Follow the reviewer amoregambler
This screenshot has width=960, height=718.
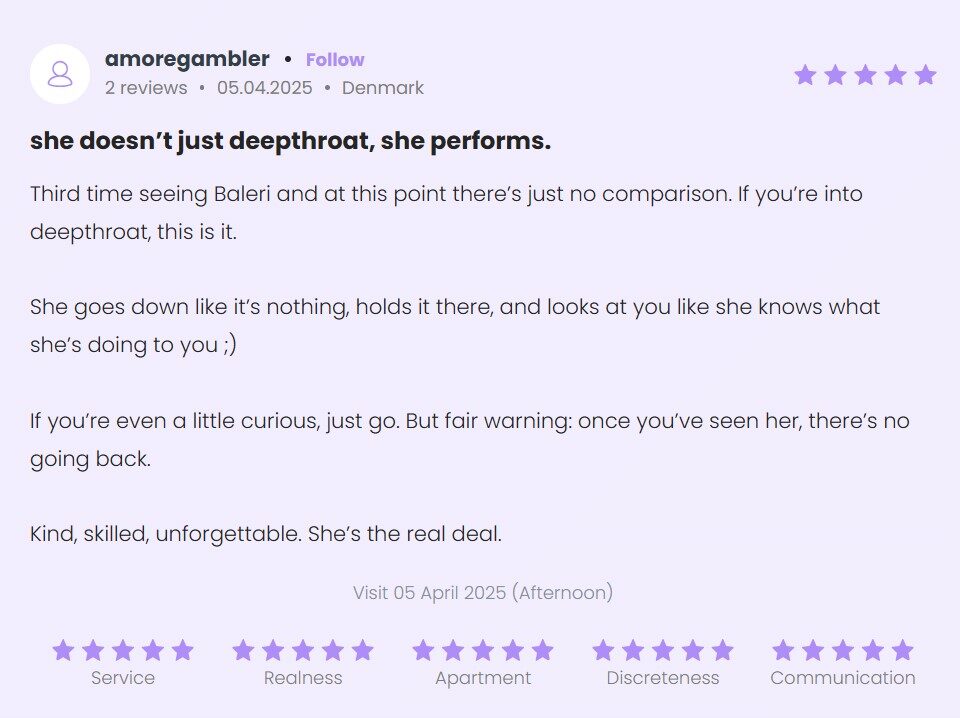pyautogui.click(x=335, y=60)
